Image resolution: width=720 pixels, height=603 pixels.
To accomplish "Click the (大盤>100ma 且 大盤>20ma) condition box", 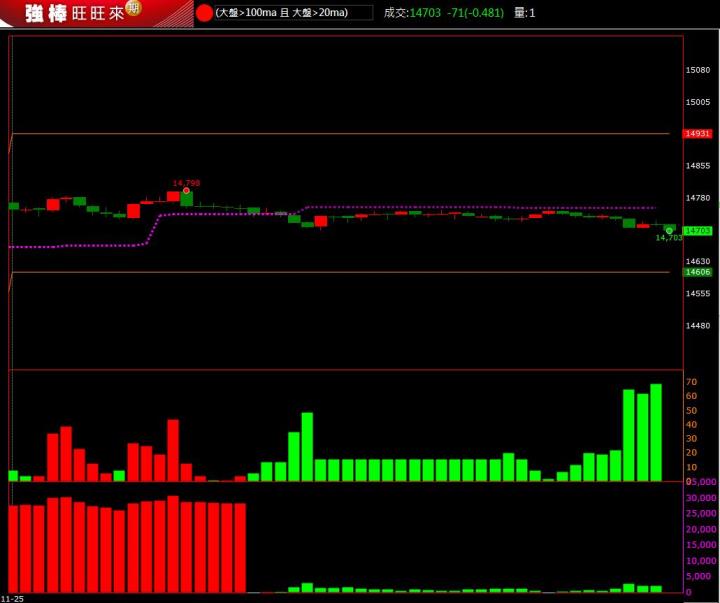I will click(293, 13).
